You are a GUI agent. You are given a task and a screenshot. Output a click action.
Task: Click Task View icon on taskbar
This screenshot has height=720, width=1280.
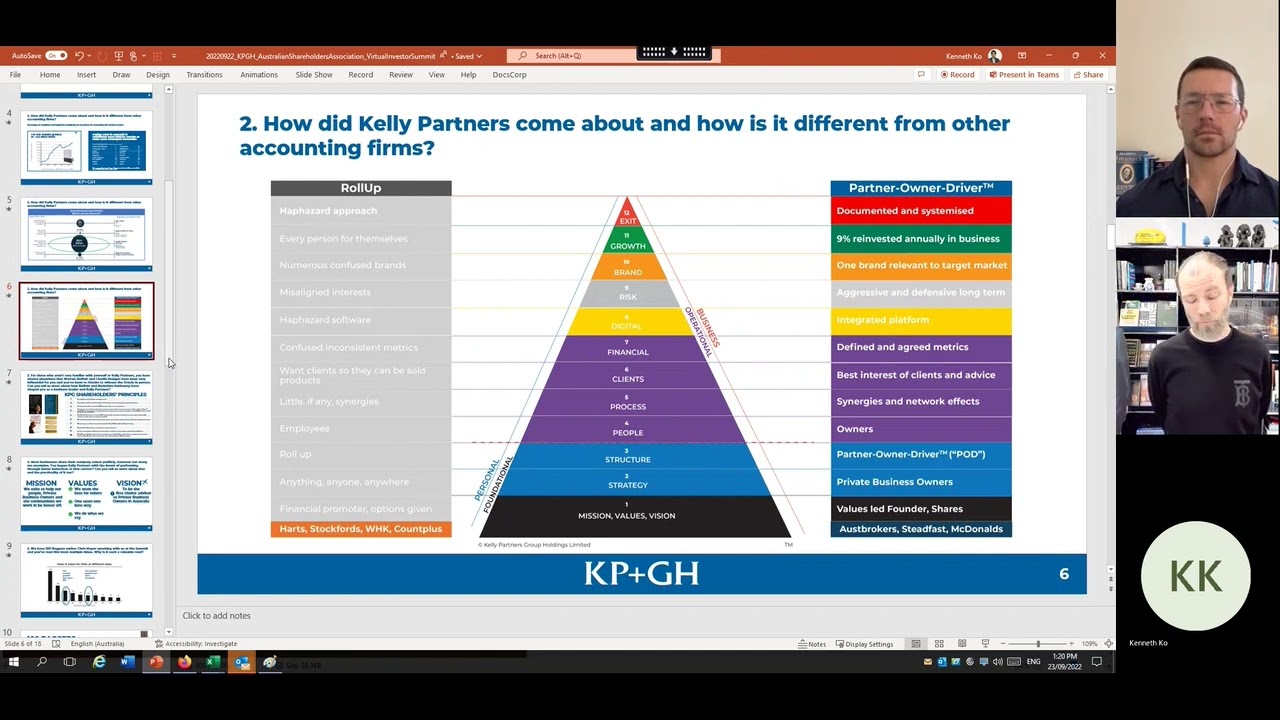(x=70, y=662)
